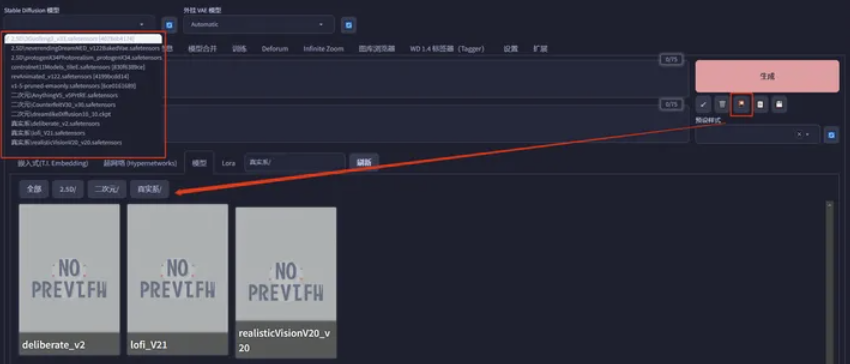850x364 pixels.
Task: Switch to T.I. Embedding tab
Action: tap(53, 163)
